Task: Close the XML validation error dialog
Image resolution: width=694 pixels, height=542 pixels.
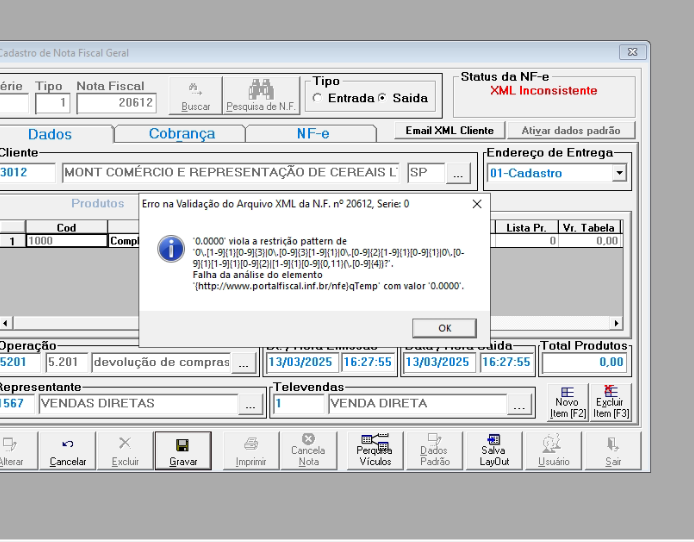Action: tap(477, 204)
